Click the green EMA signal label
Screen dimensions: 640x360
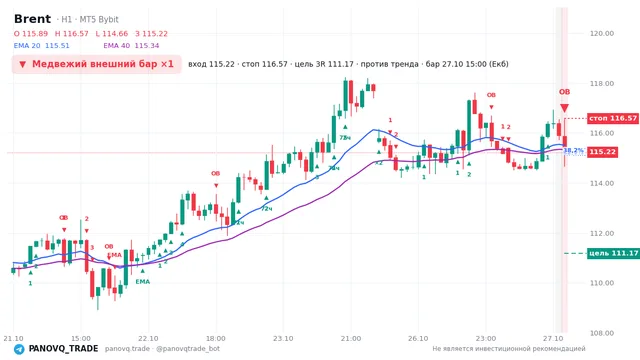(142, 282)
